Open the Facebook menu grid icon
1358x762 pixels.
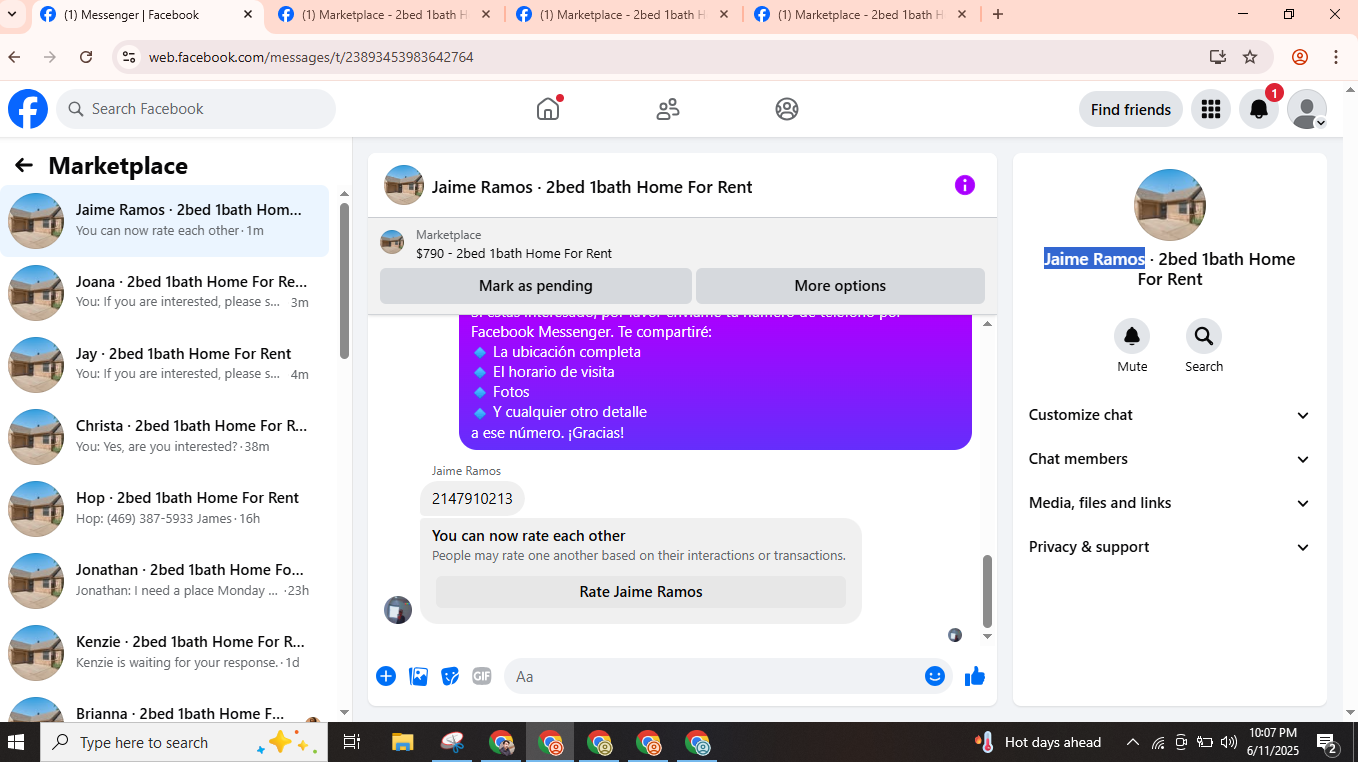point(1211,109)
